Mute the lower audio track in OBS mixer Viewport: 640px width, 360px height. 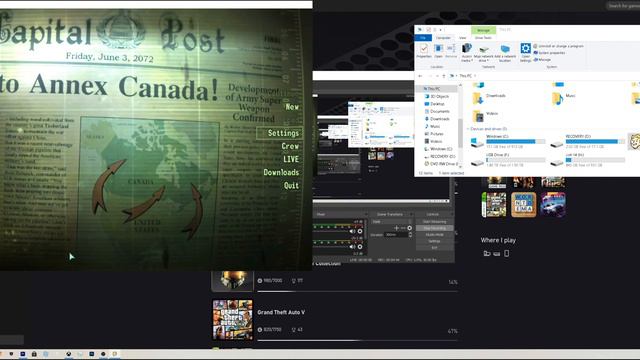tap(352, 247)
